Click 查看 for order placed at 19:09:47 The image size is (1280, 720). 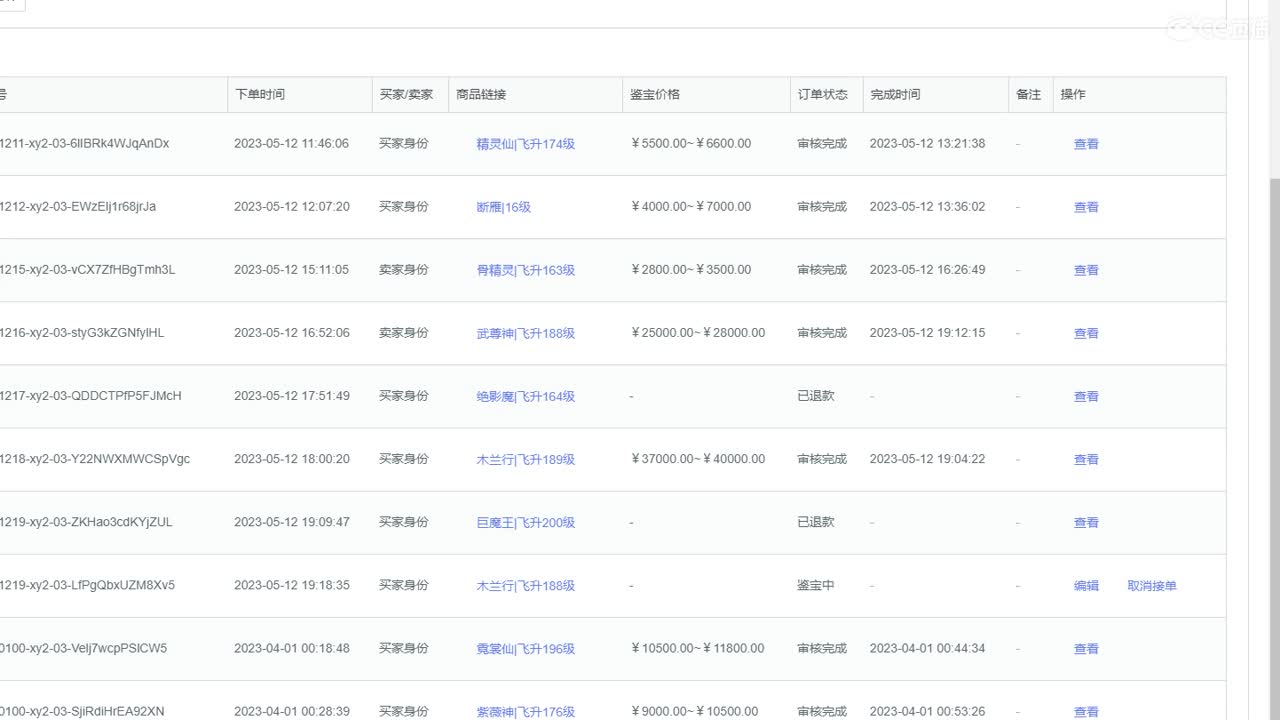tap(1086, 522)
